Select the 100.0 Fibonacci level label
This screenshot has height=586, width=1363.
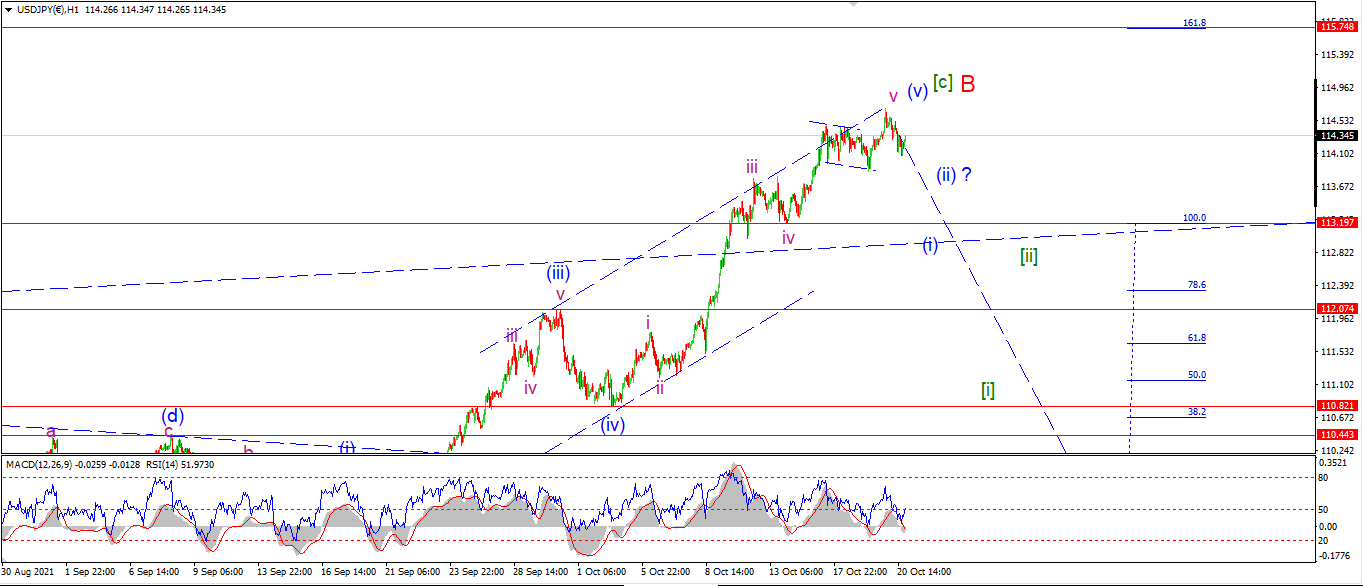click(x=1195, y=217)
